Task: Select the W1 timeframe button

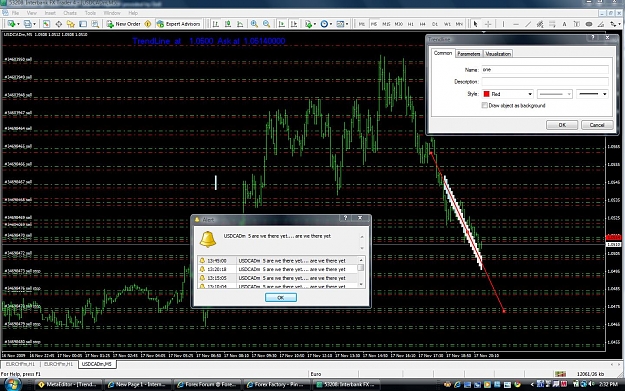Action: (447, 24)
